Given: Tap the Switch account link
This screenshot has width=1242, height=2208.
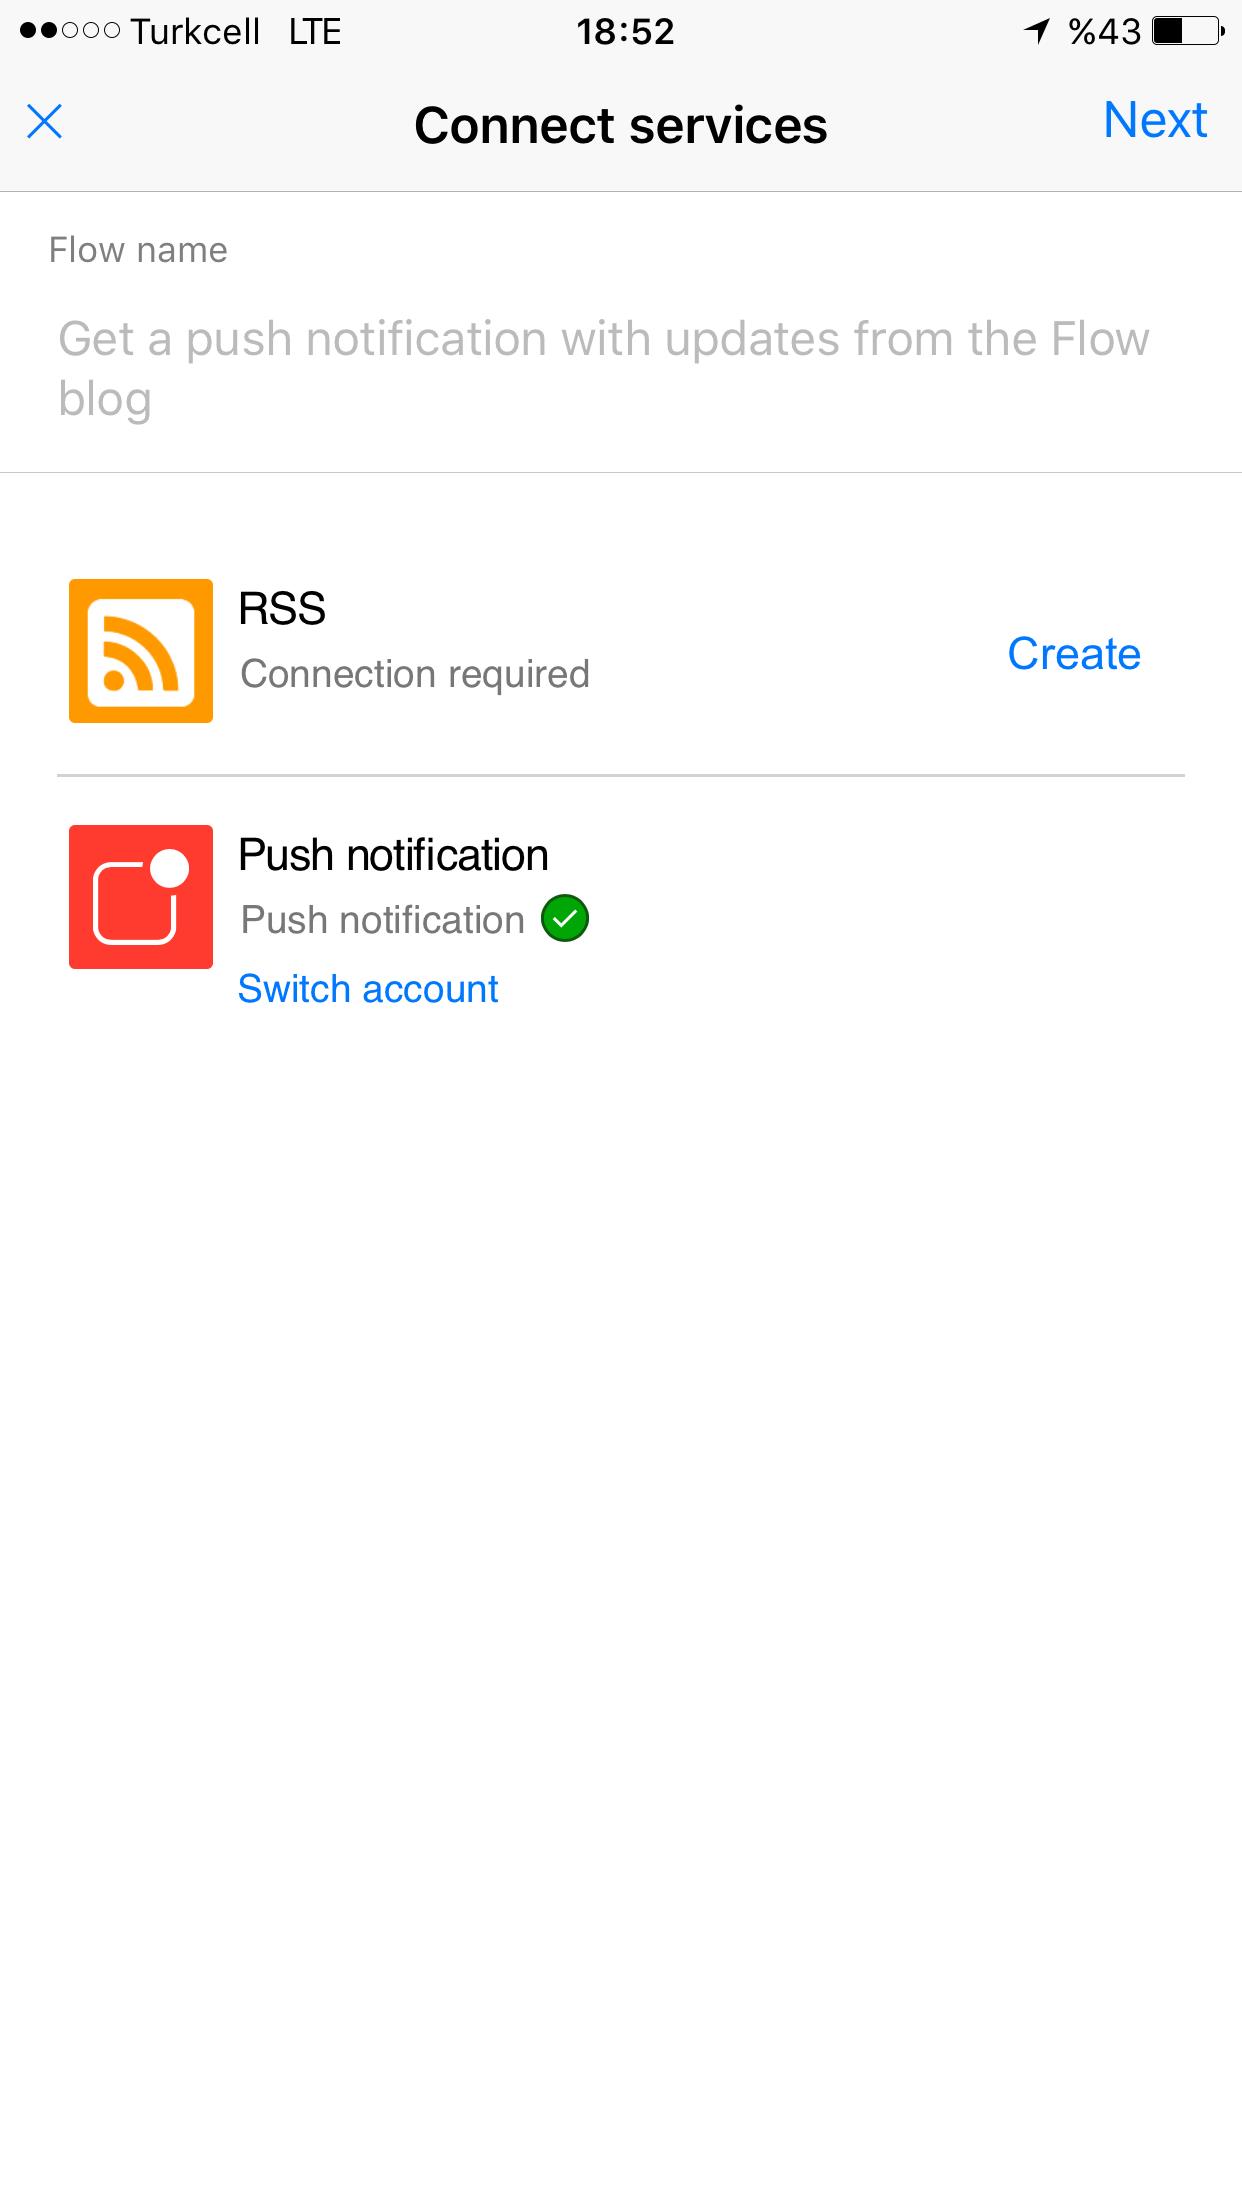Looking at the screenshot, I should [368, 989].
